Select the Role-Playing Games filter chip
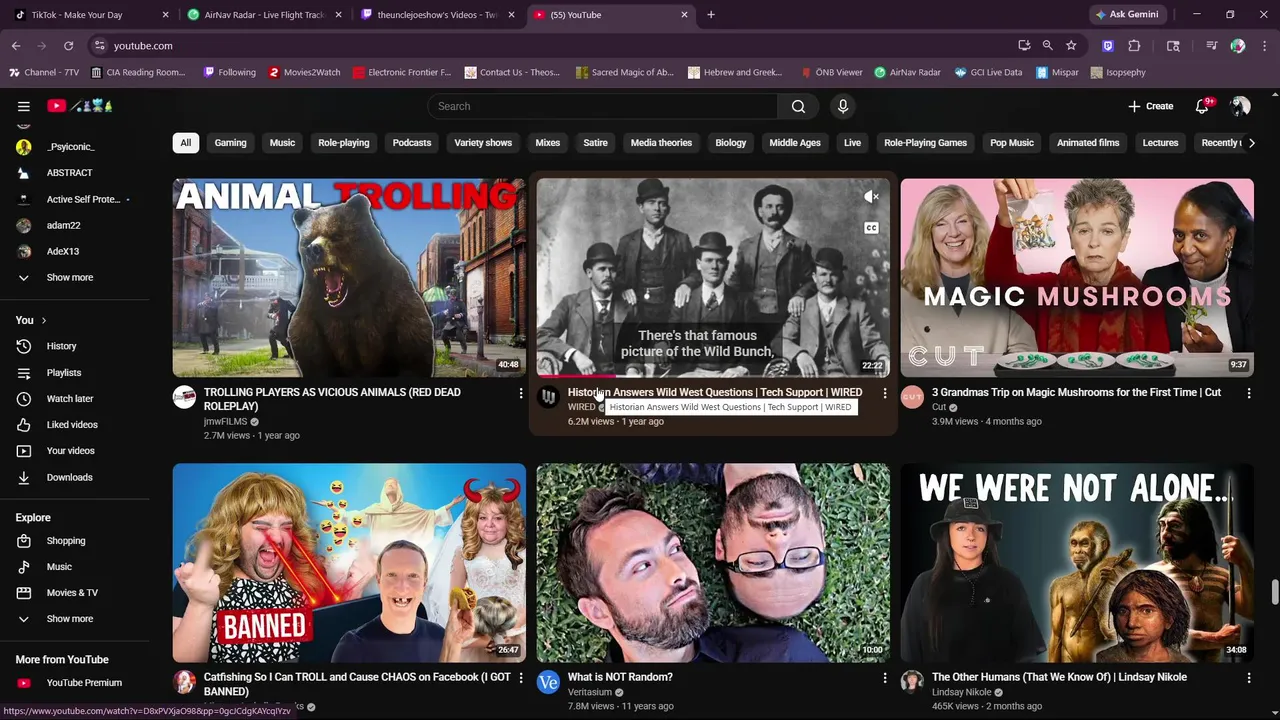This screenshot has height=720, width=1280. 925,143
